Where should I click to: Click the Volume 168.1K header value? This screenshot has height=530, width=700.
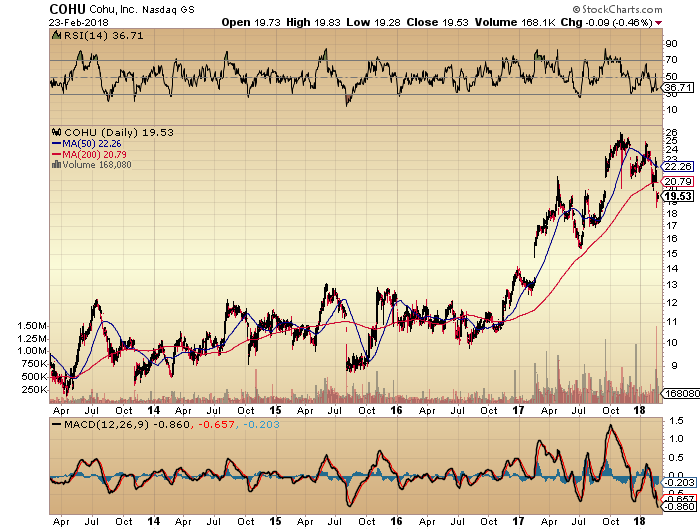tap(515, 22)
